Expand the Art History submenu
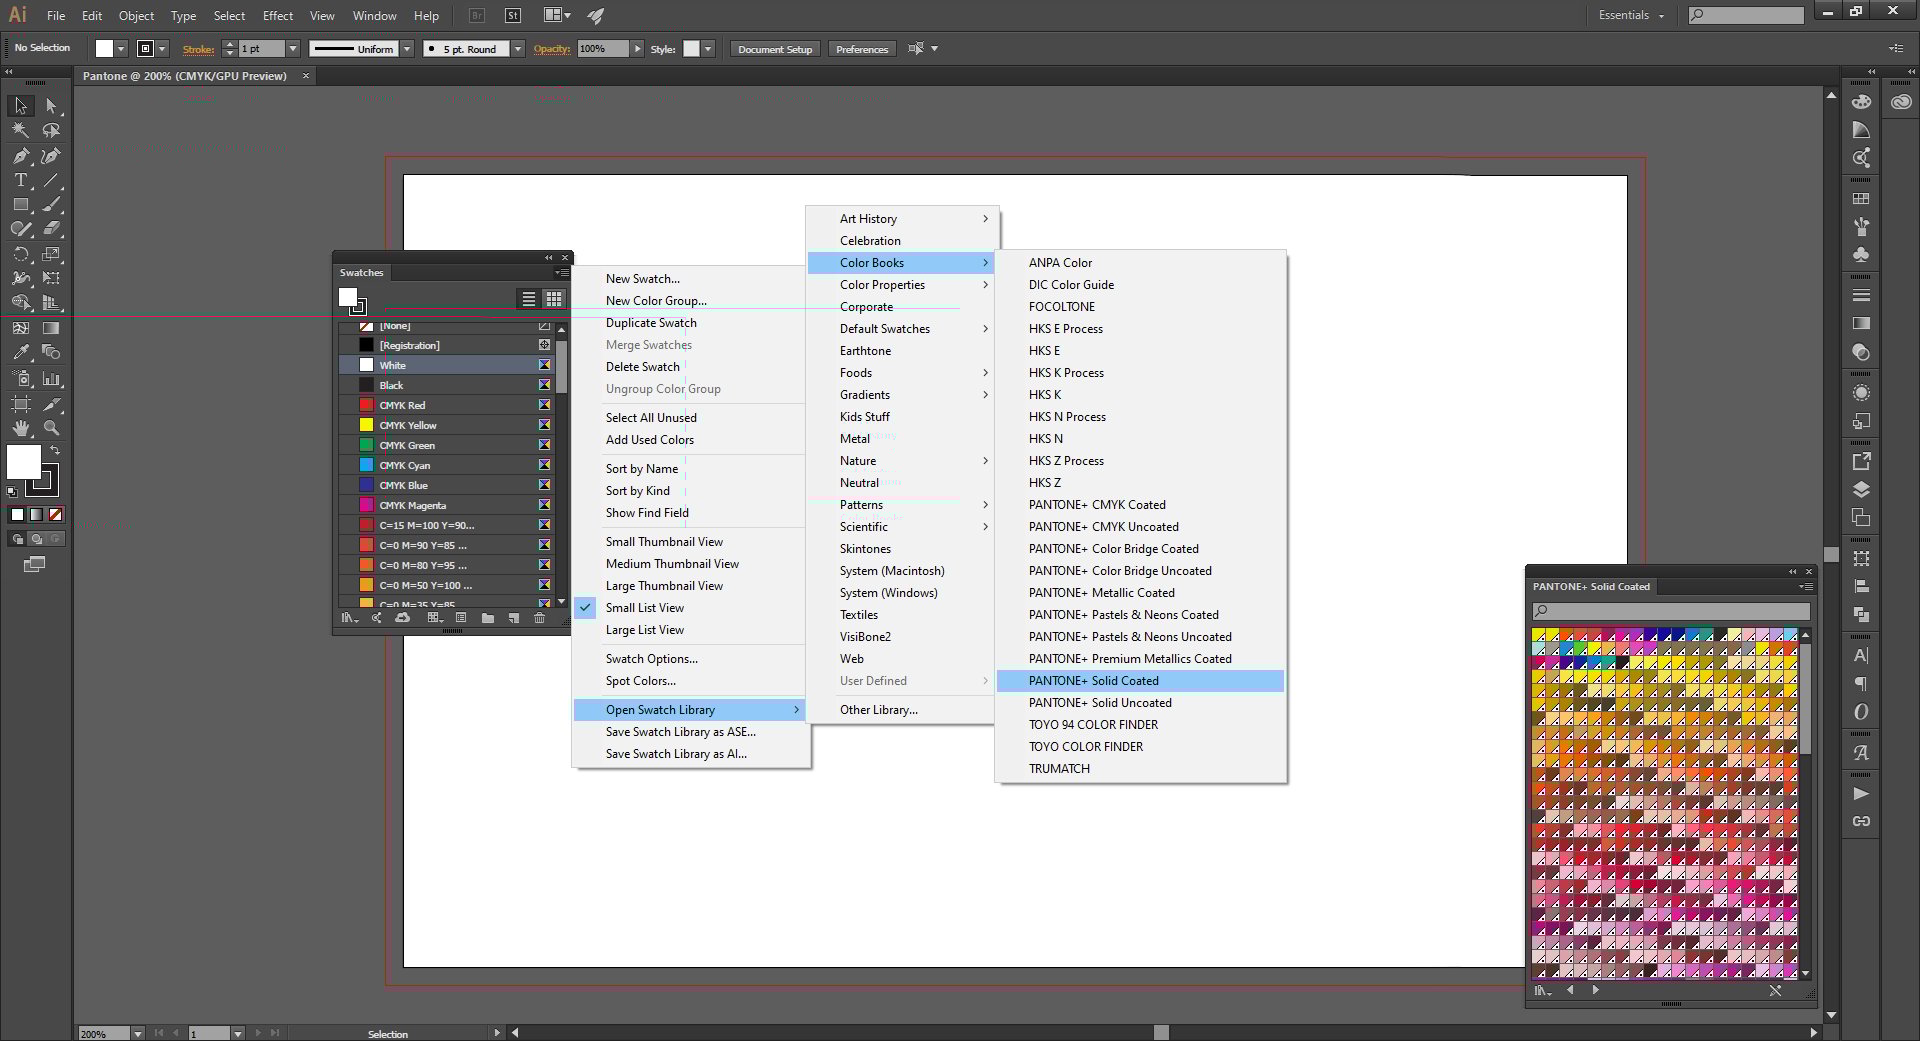Screen dimensions: 1920x1041 coord(903,219)
